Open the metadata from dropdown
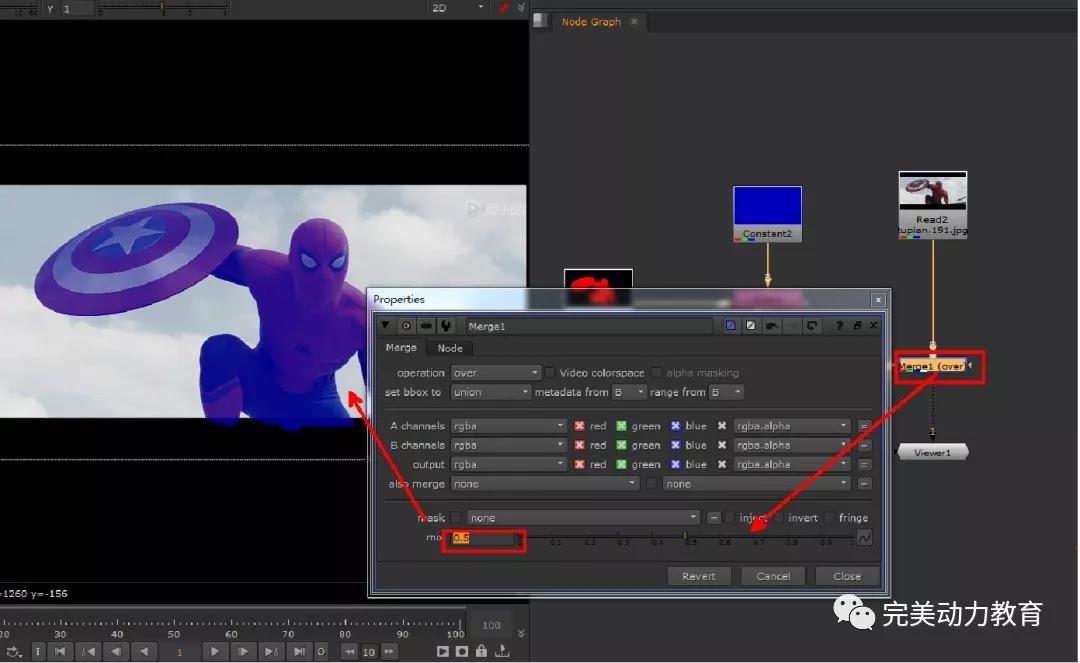The image size is (1080, 663). pyautogui.click(x=629, y=392)
